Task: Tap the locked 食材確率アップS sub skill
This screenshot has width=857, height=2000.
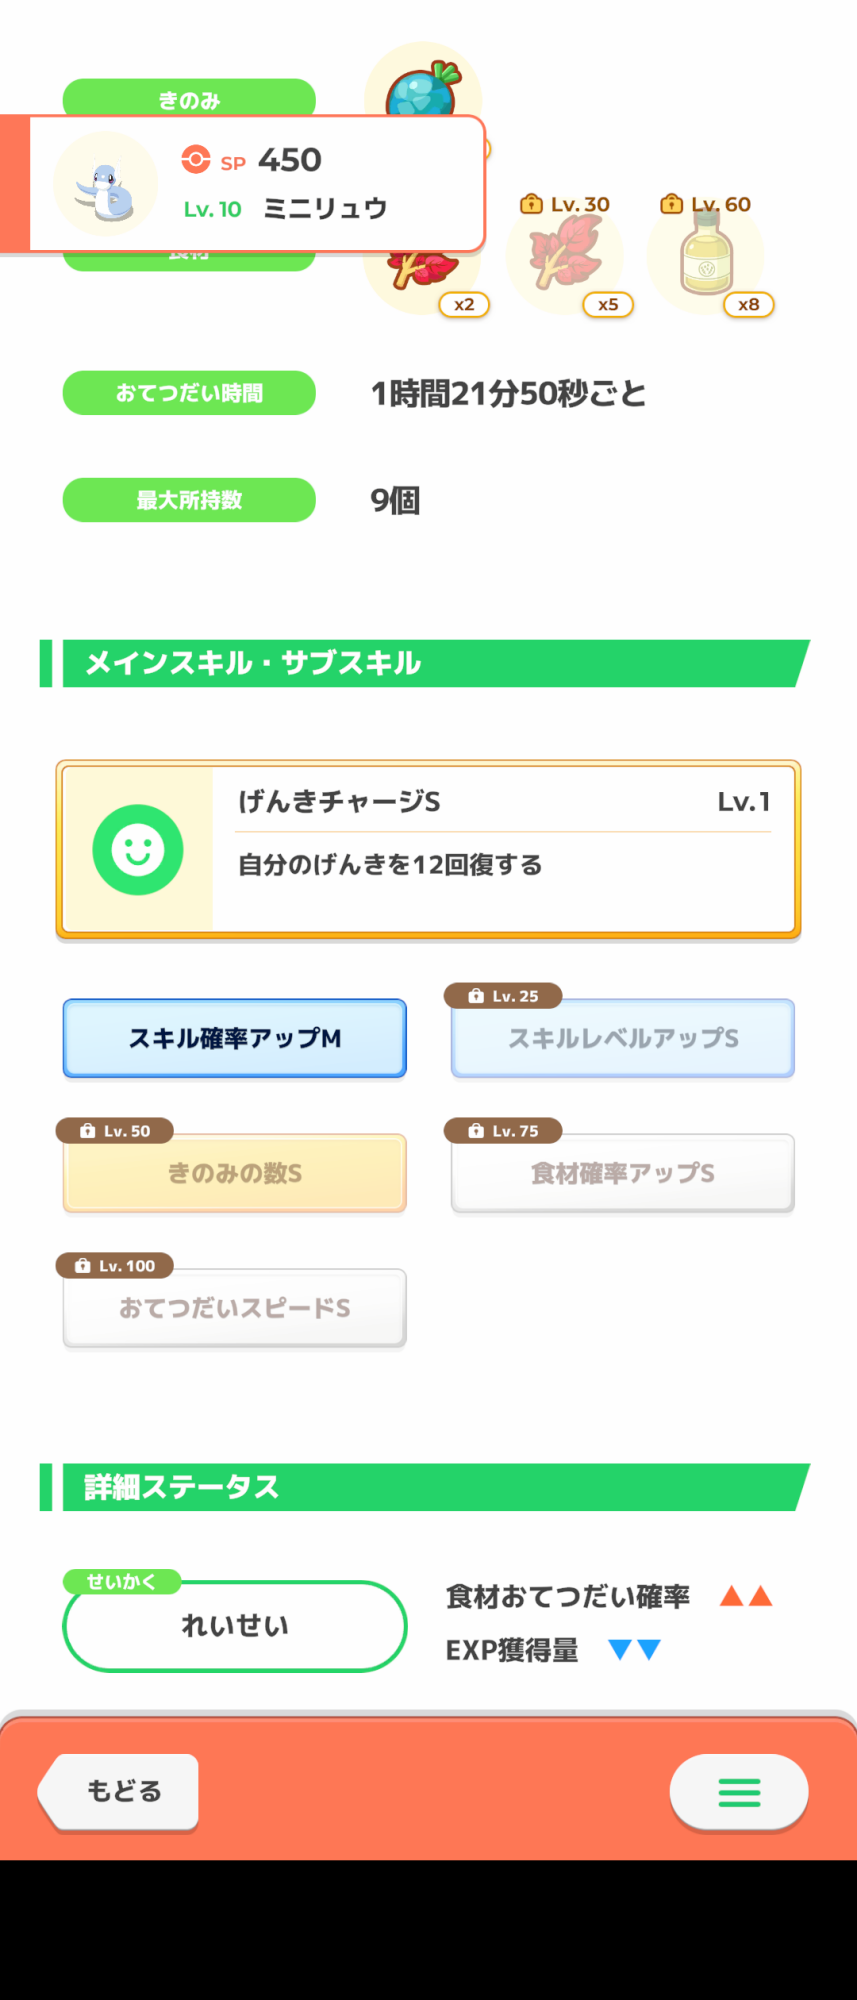Action: tap(623, 1173)
